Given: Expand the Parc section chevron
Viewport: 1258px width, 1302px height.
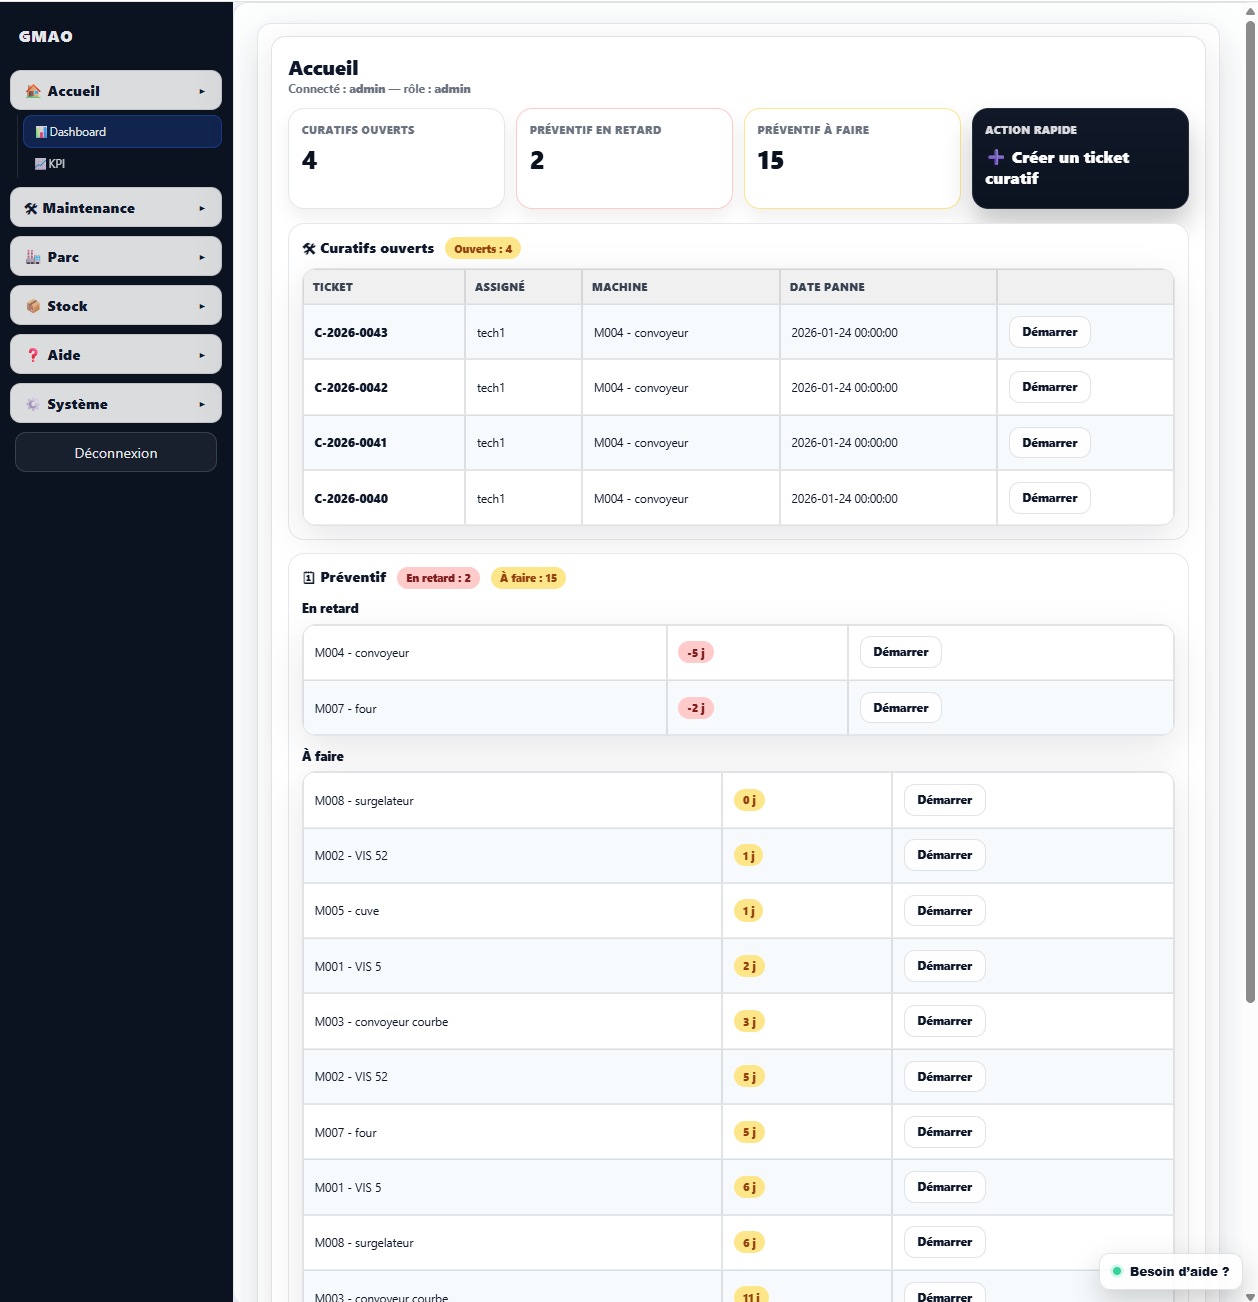Looking at the screenshot, I should point(202,257).
